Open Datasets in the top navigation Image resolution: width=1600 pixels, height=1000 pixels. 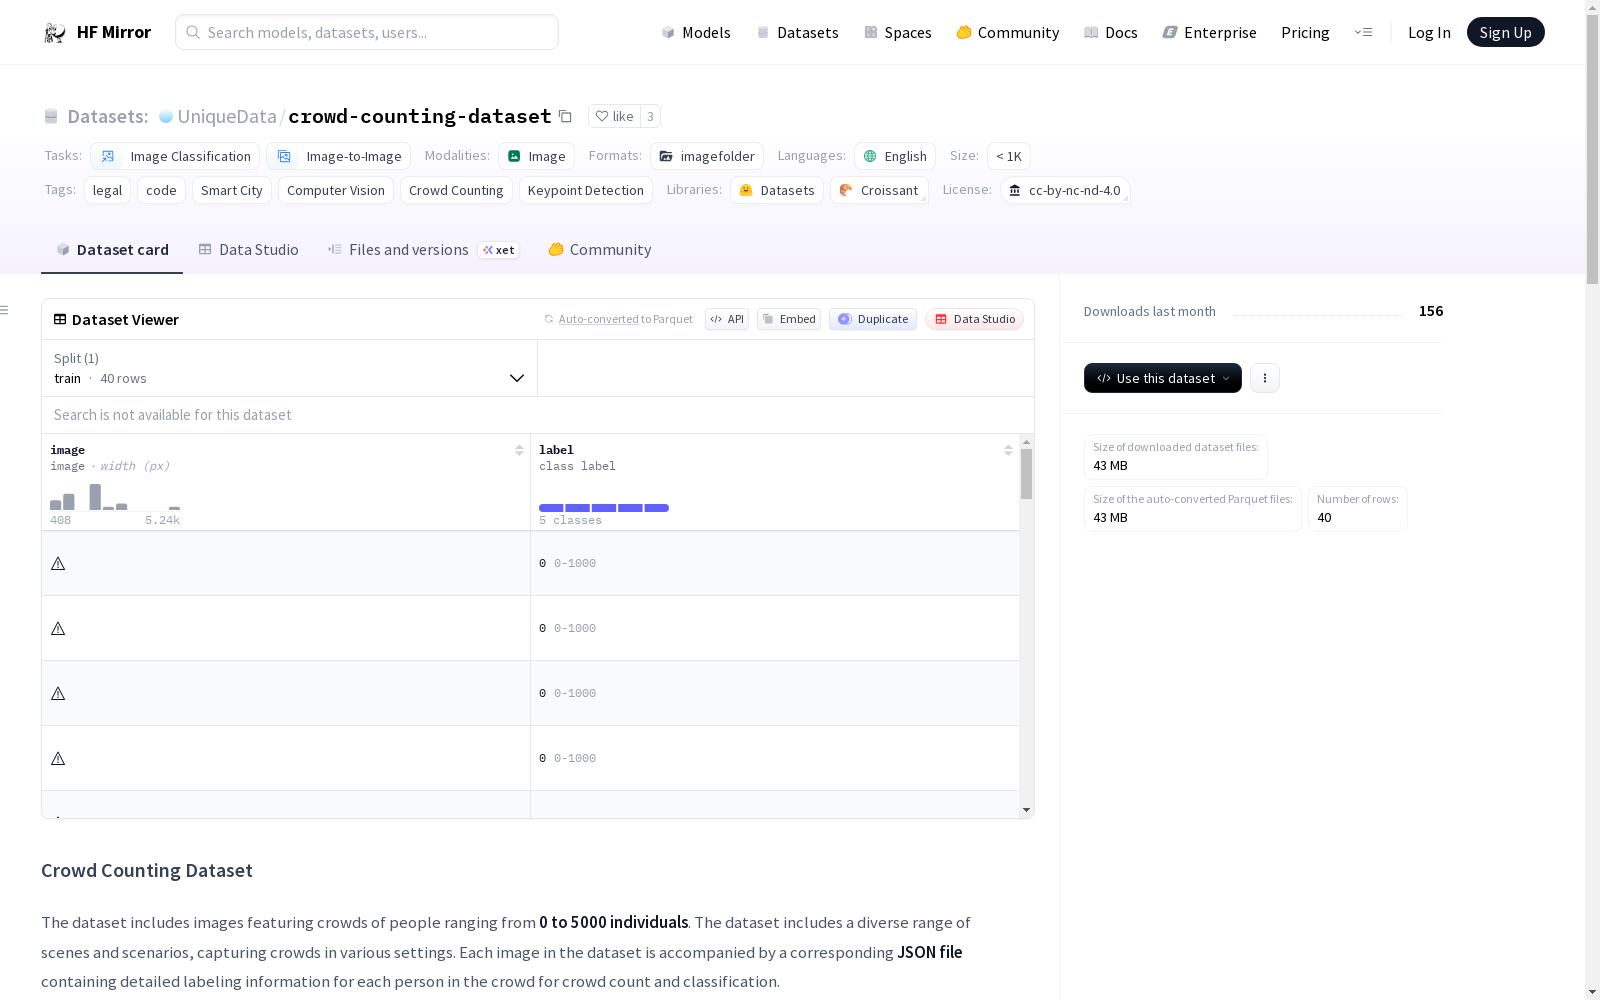point(797,32)
